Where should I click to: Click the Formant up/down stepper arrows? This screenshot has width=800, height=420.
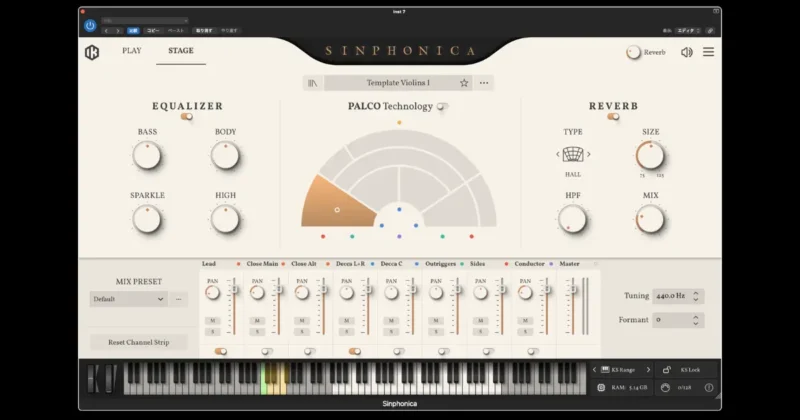pyautogui.click(x=695, y=320)
